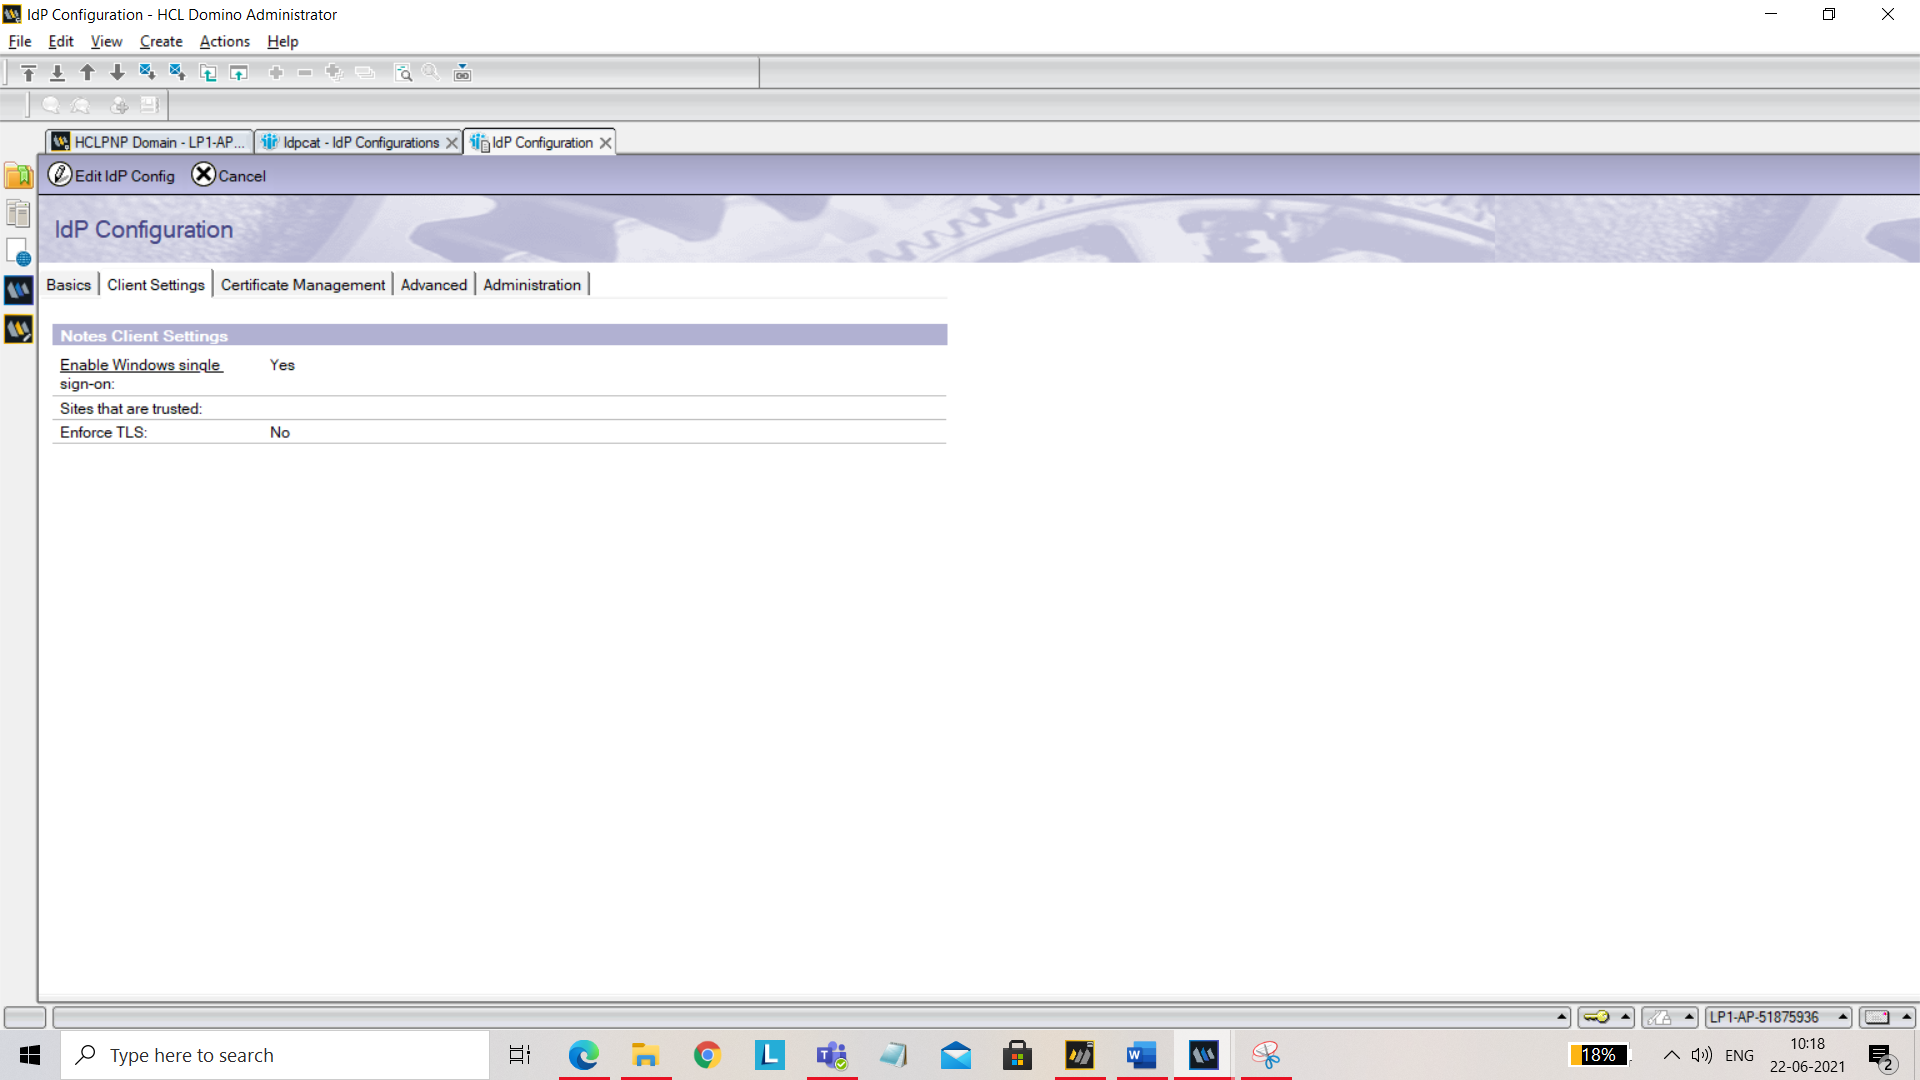Switch to the Certificate Management tab
This screenshot has width=1920, height=1080.
click(302, 285)
